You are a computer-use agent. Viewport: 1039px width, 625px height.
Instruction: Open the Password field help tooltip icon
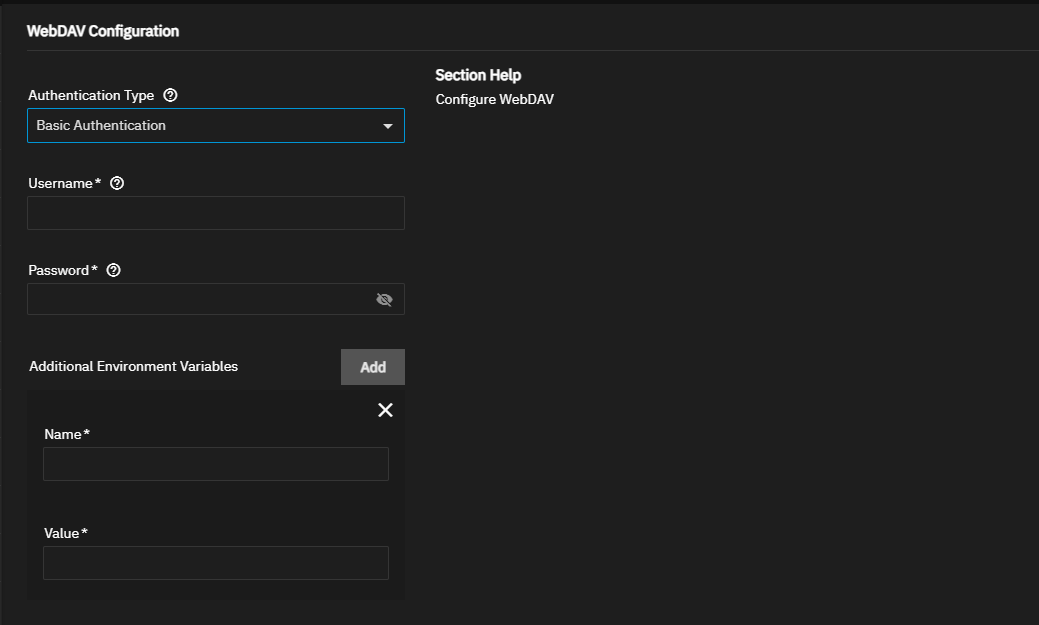pyautogui.click(x=113, y=270)
